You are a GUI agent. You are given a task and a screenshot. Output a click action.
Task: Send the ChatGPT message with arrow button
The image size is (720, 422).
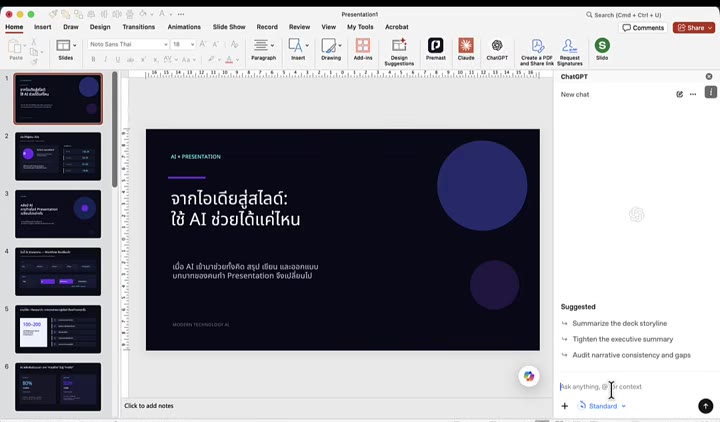pyautogui.click(x=705, y=406)
